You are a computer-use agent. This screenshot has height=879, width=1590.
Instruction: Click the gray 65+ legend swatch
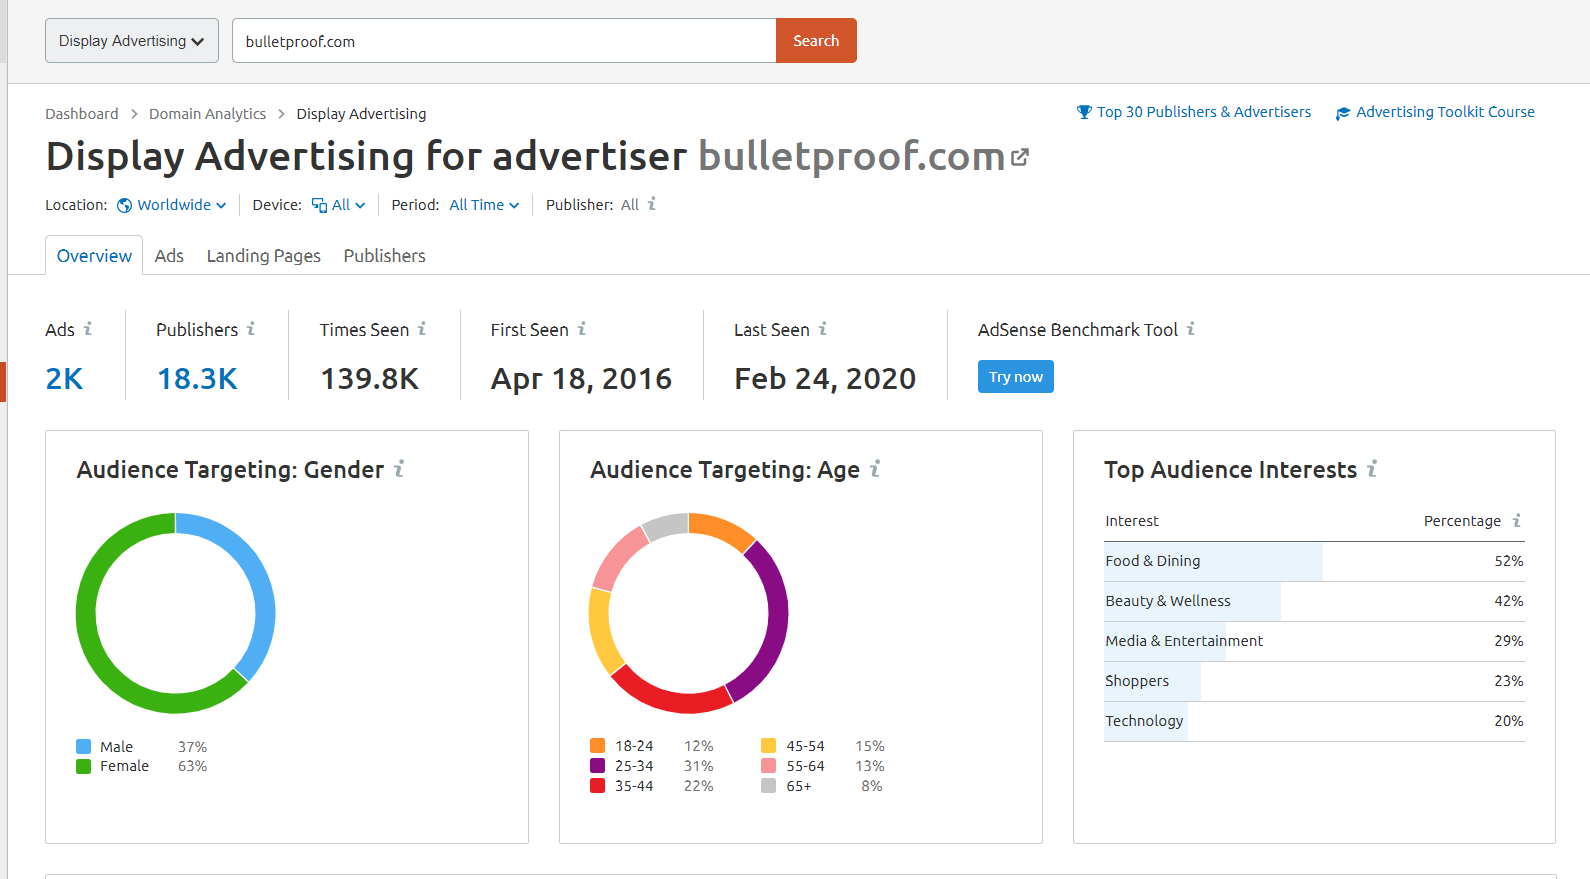click(769, 786)
